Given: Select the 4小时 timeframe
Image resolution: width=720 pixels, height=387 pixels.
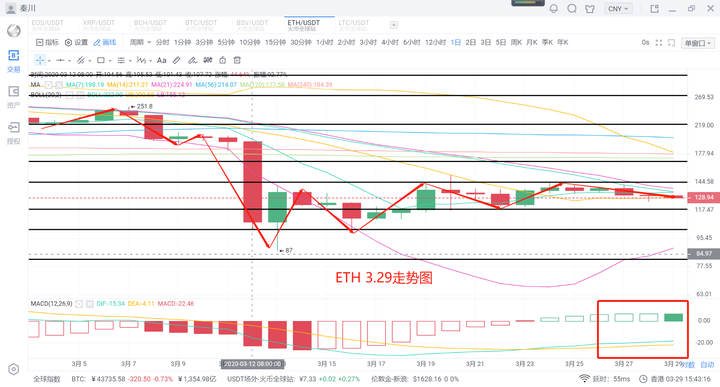Looking at the screenshot, I should point(390,42).
